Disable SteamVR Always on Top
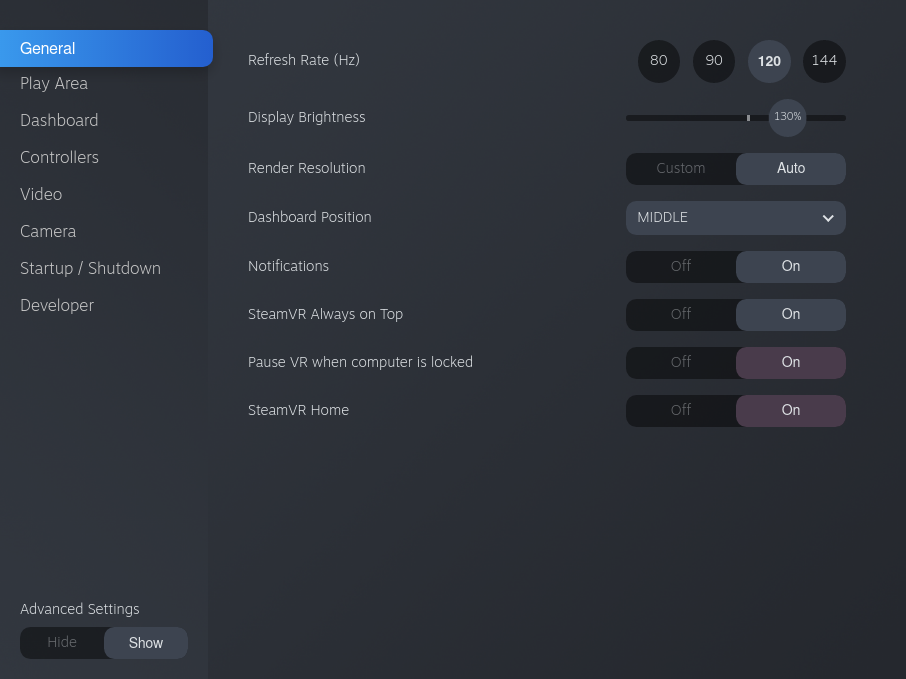Screen dimensions: 906x679 tap(681, 314)
